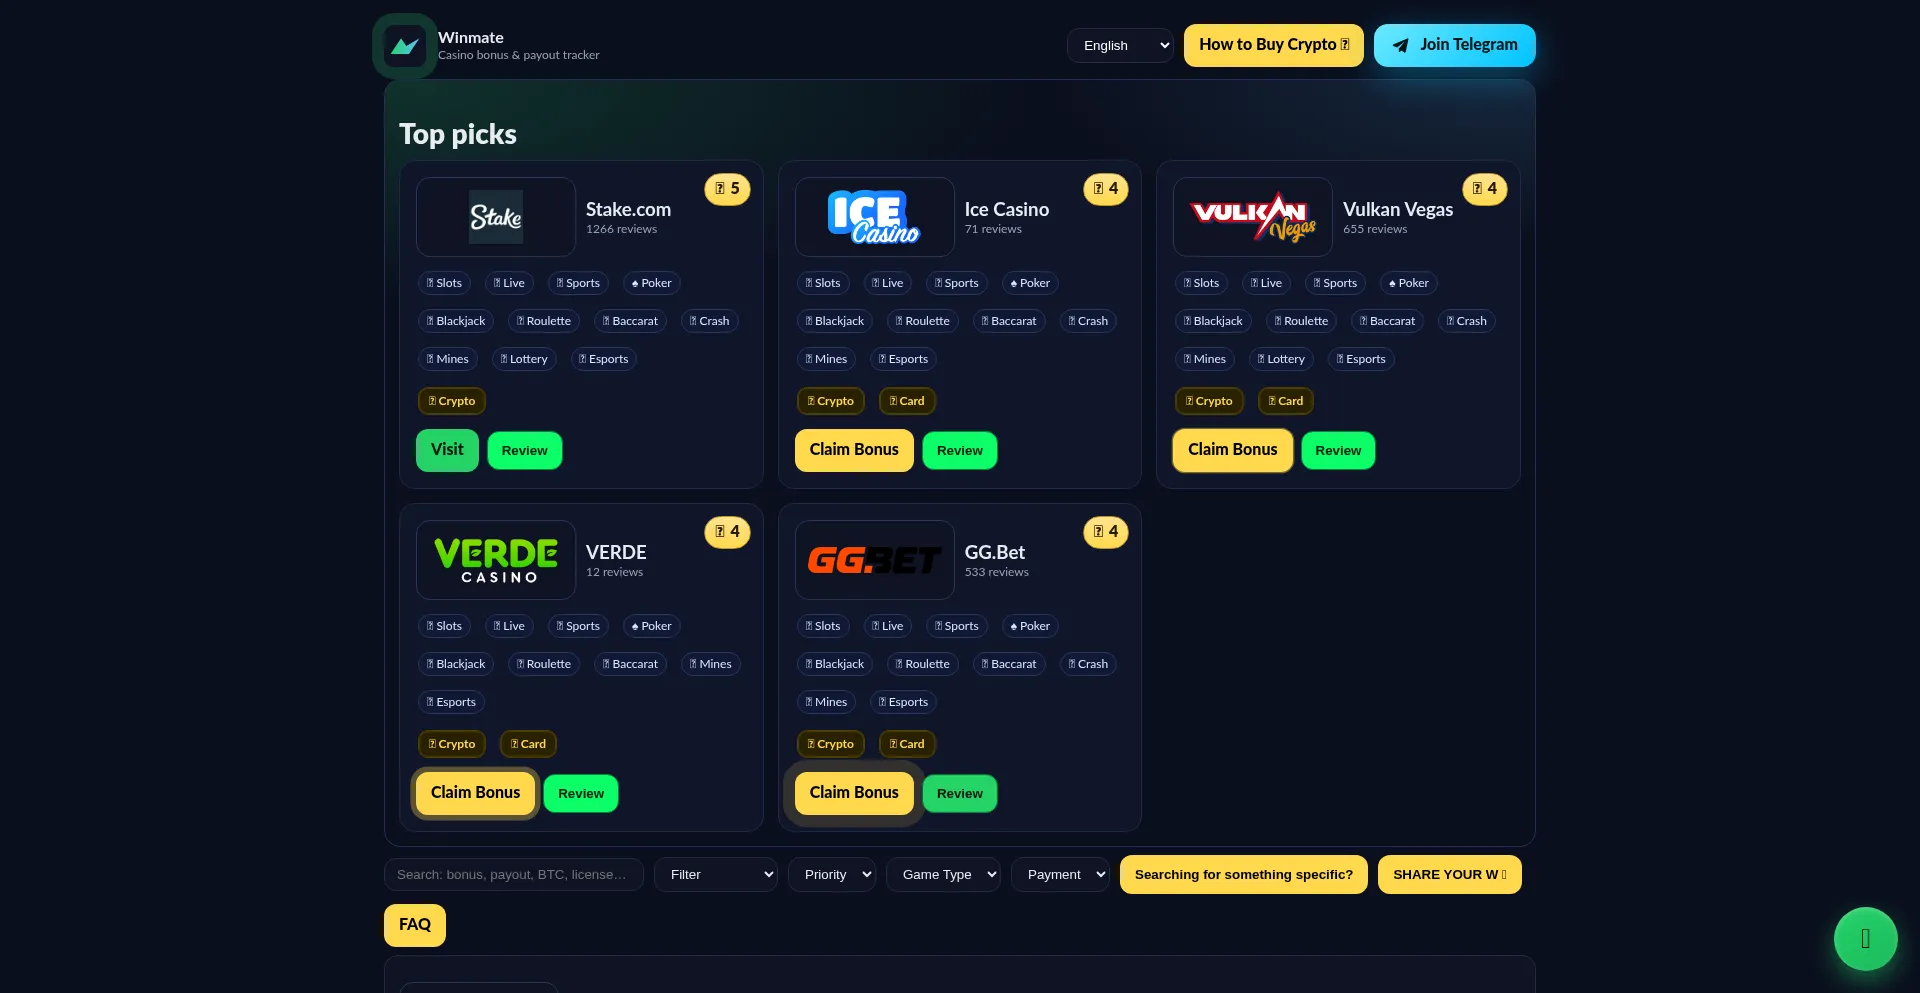Click the Vulkan Vegas rating badge
Image resolution: width=1920 pixels, height=993 pixels.
coord(1485,189)
